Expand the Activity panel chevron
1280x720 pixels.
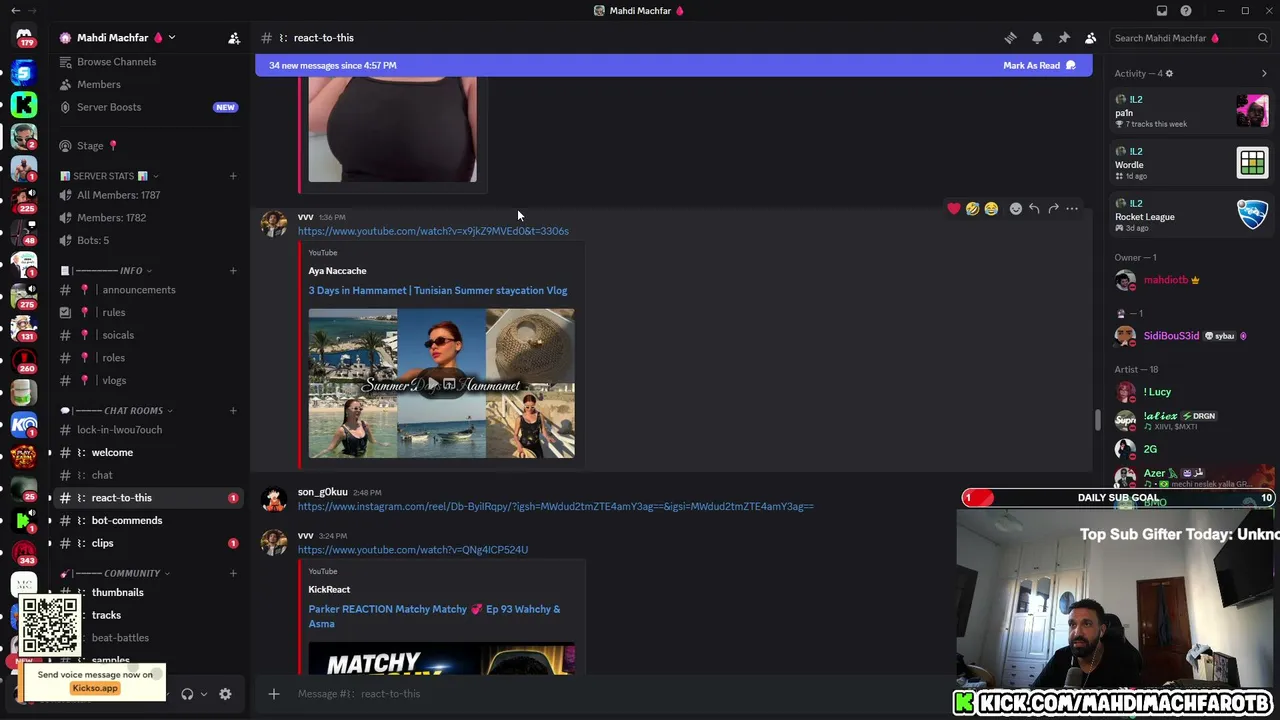pyautogui.click(x=1264, y=73)
